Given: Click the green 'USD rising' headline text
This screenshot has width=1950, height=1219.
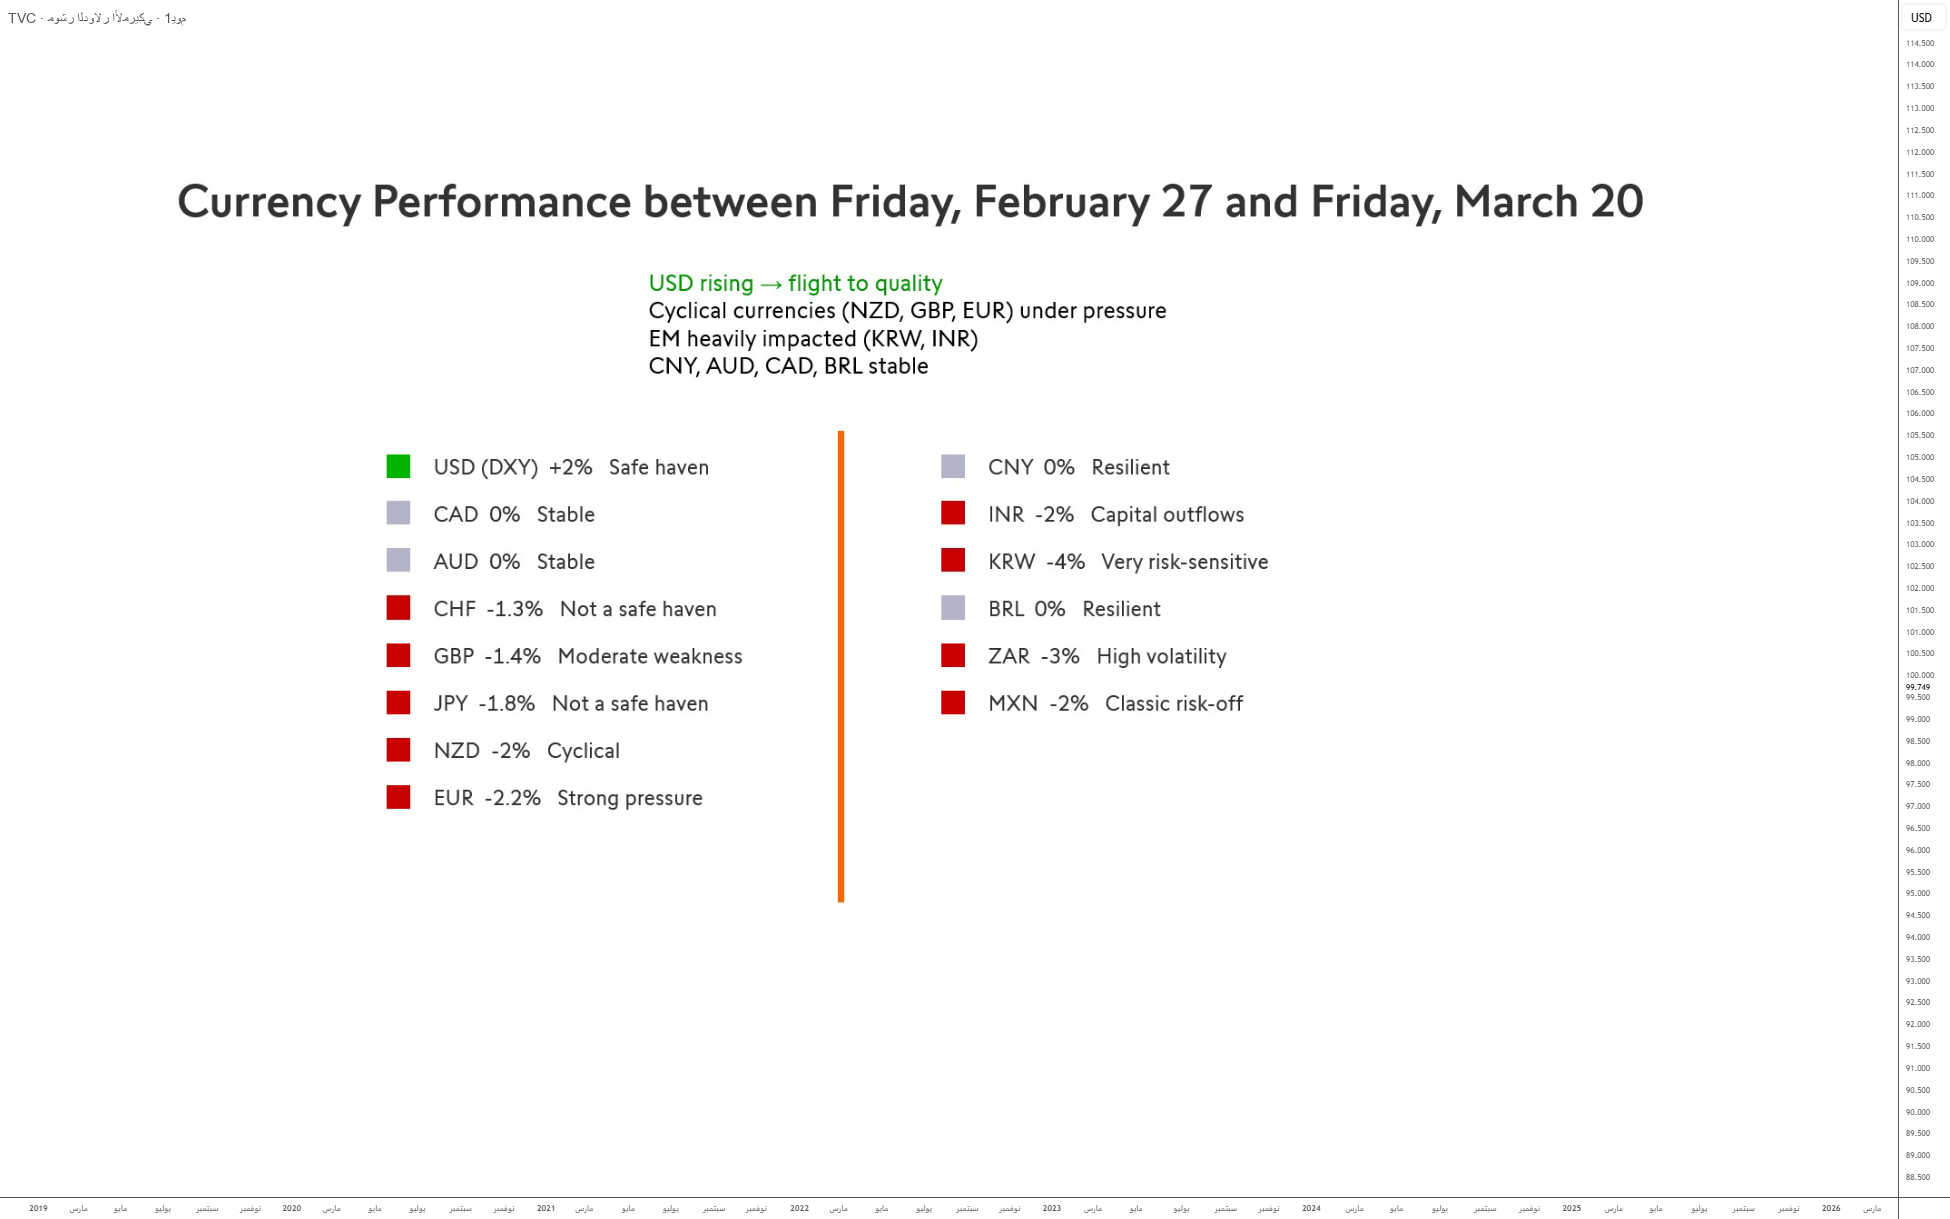Looking at the screenshot, I should click(x=795, y=283).
